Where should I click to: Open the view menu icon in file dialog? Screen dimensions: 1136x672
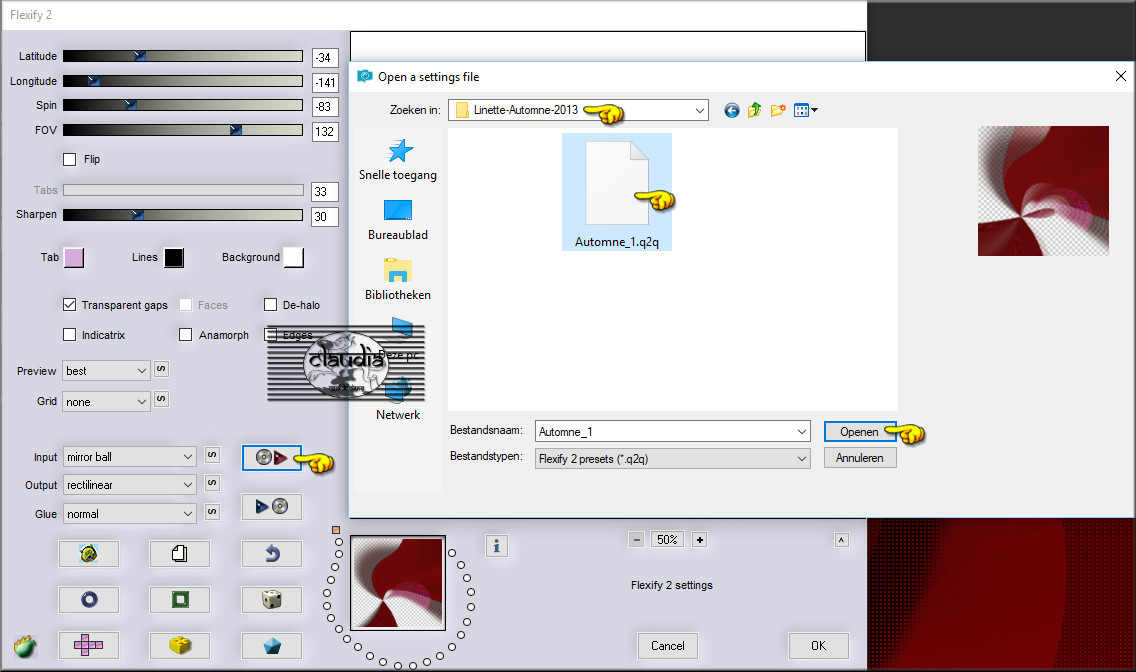coord(805,110)
